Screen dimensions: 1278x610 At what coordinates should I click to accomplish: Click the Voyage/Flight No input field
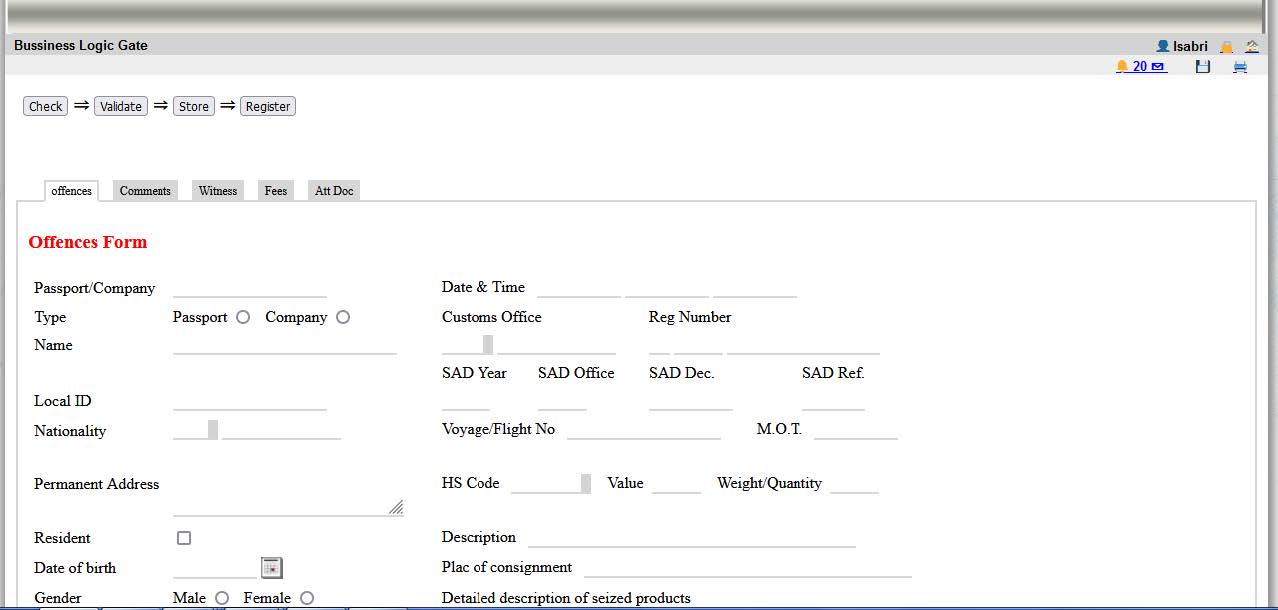[x=643, y=430]
